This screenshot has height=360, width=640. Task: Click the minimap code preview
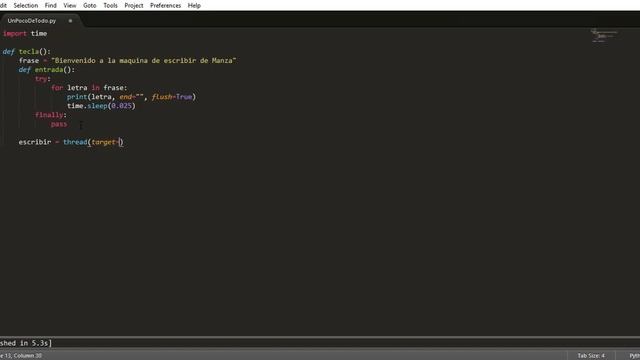tap(604, 36)
